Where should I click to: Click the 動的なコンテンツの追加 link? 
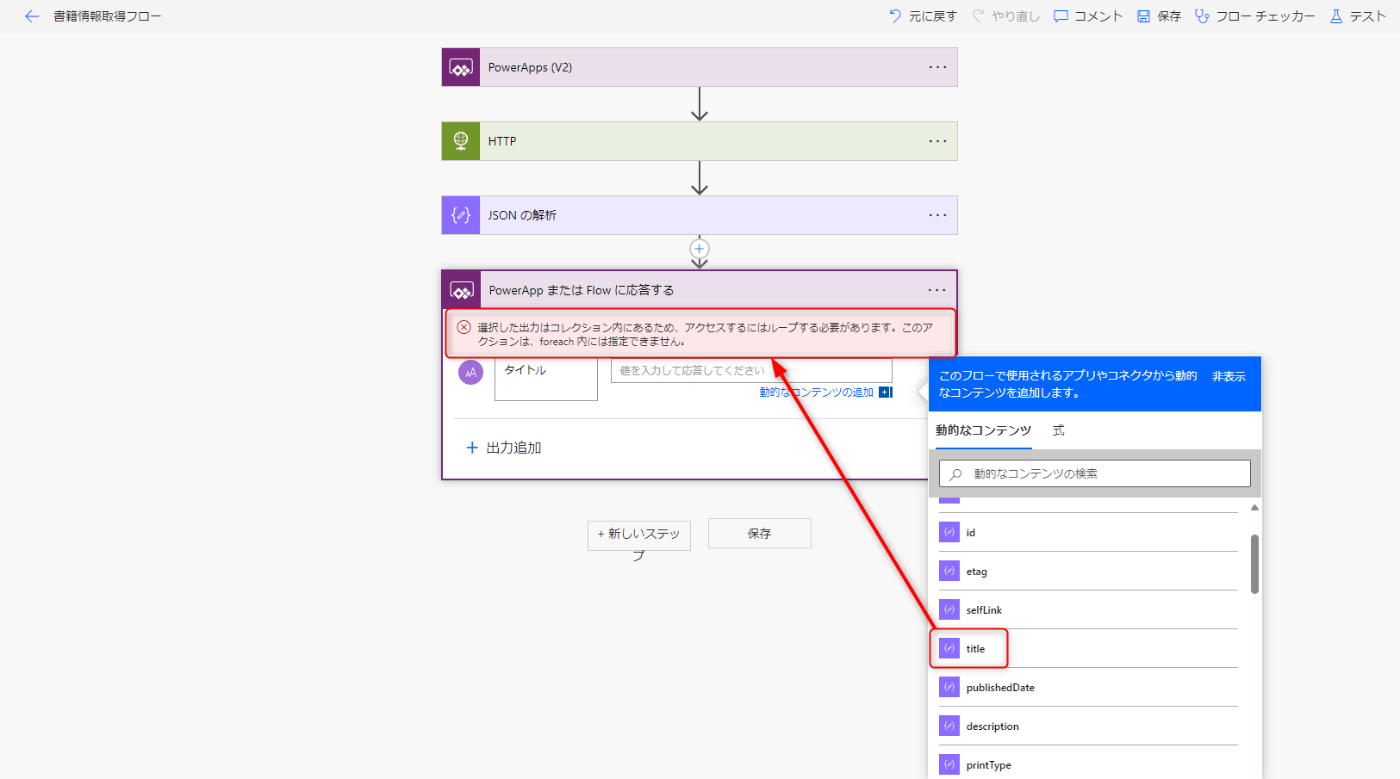[x=816, y=392]
